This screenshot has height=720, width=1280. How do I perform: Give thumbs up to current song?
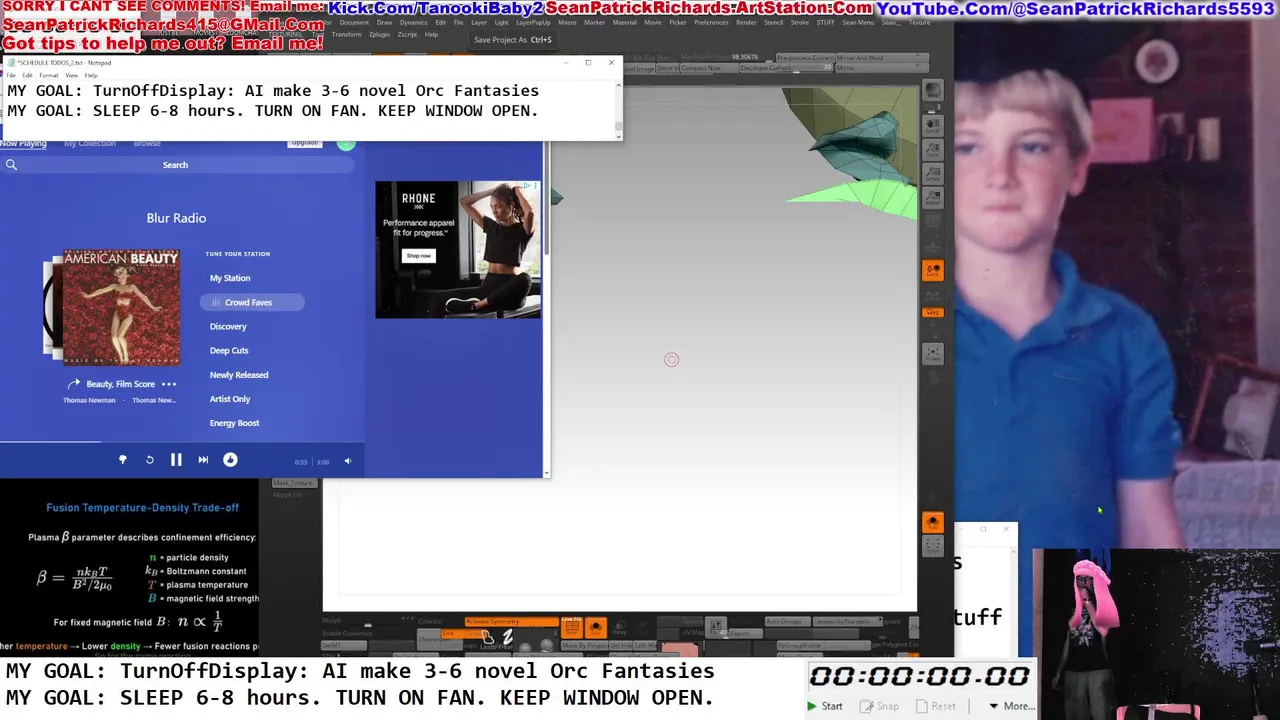click(x=230, y=460)
